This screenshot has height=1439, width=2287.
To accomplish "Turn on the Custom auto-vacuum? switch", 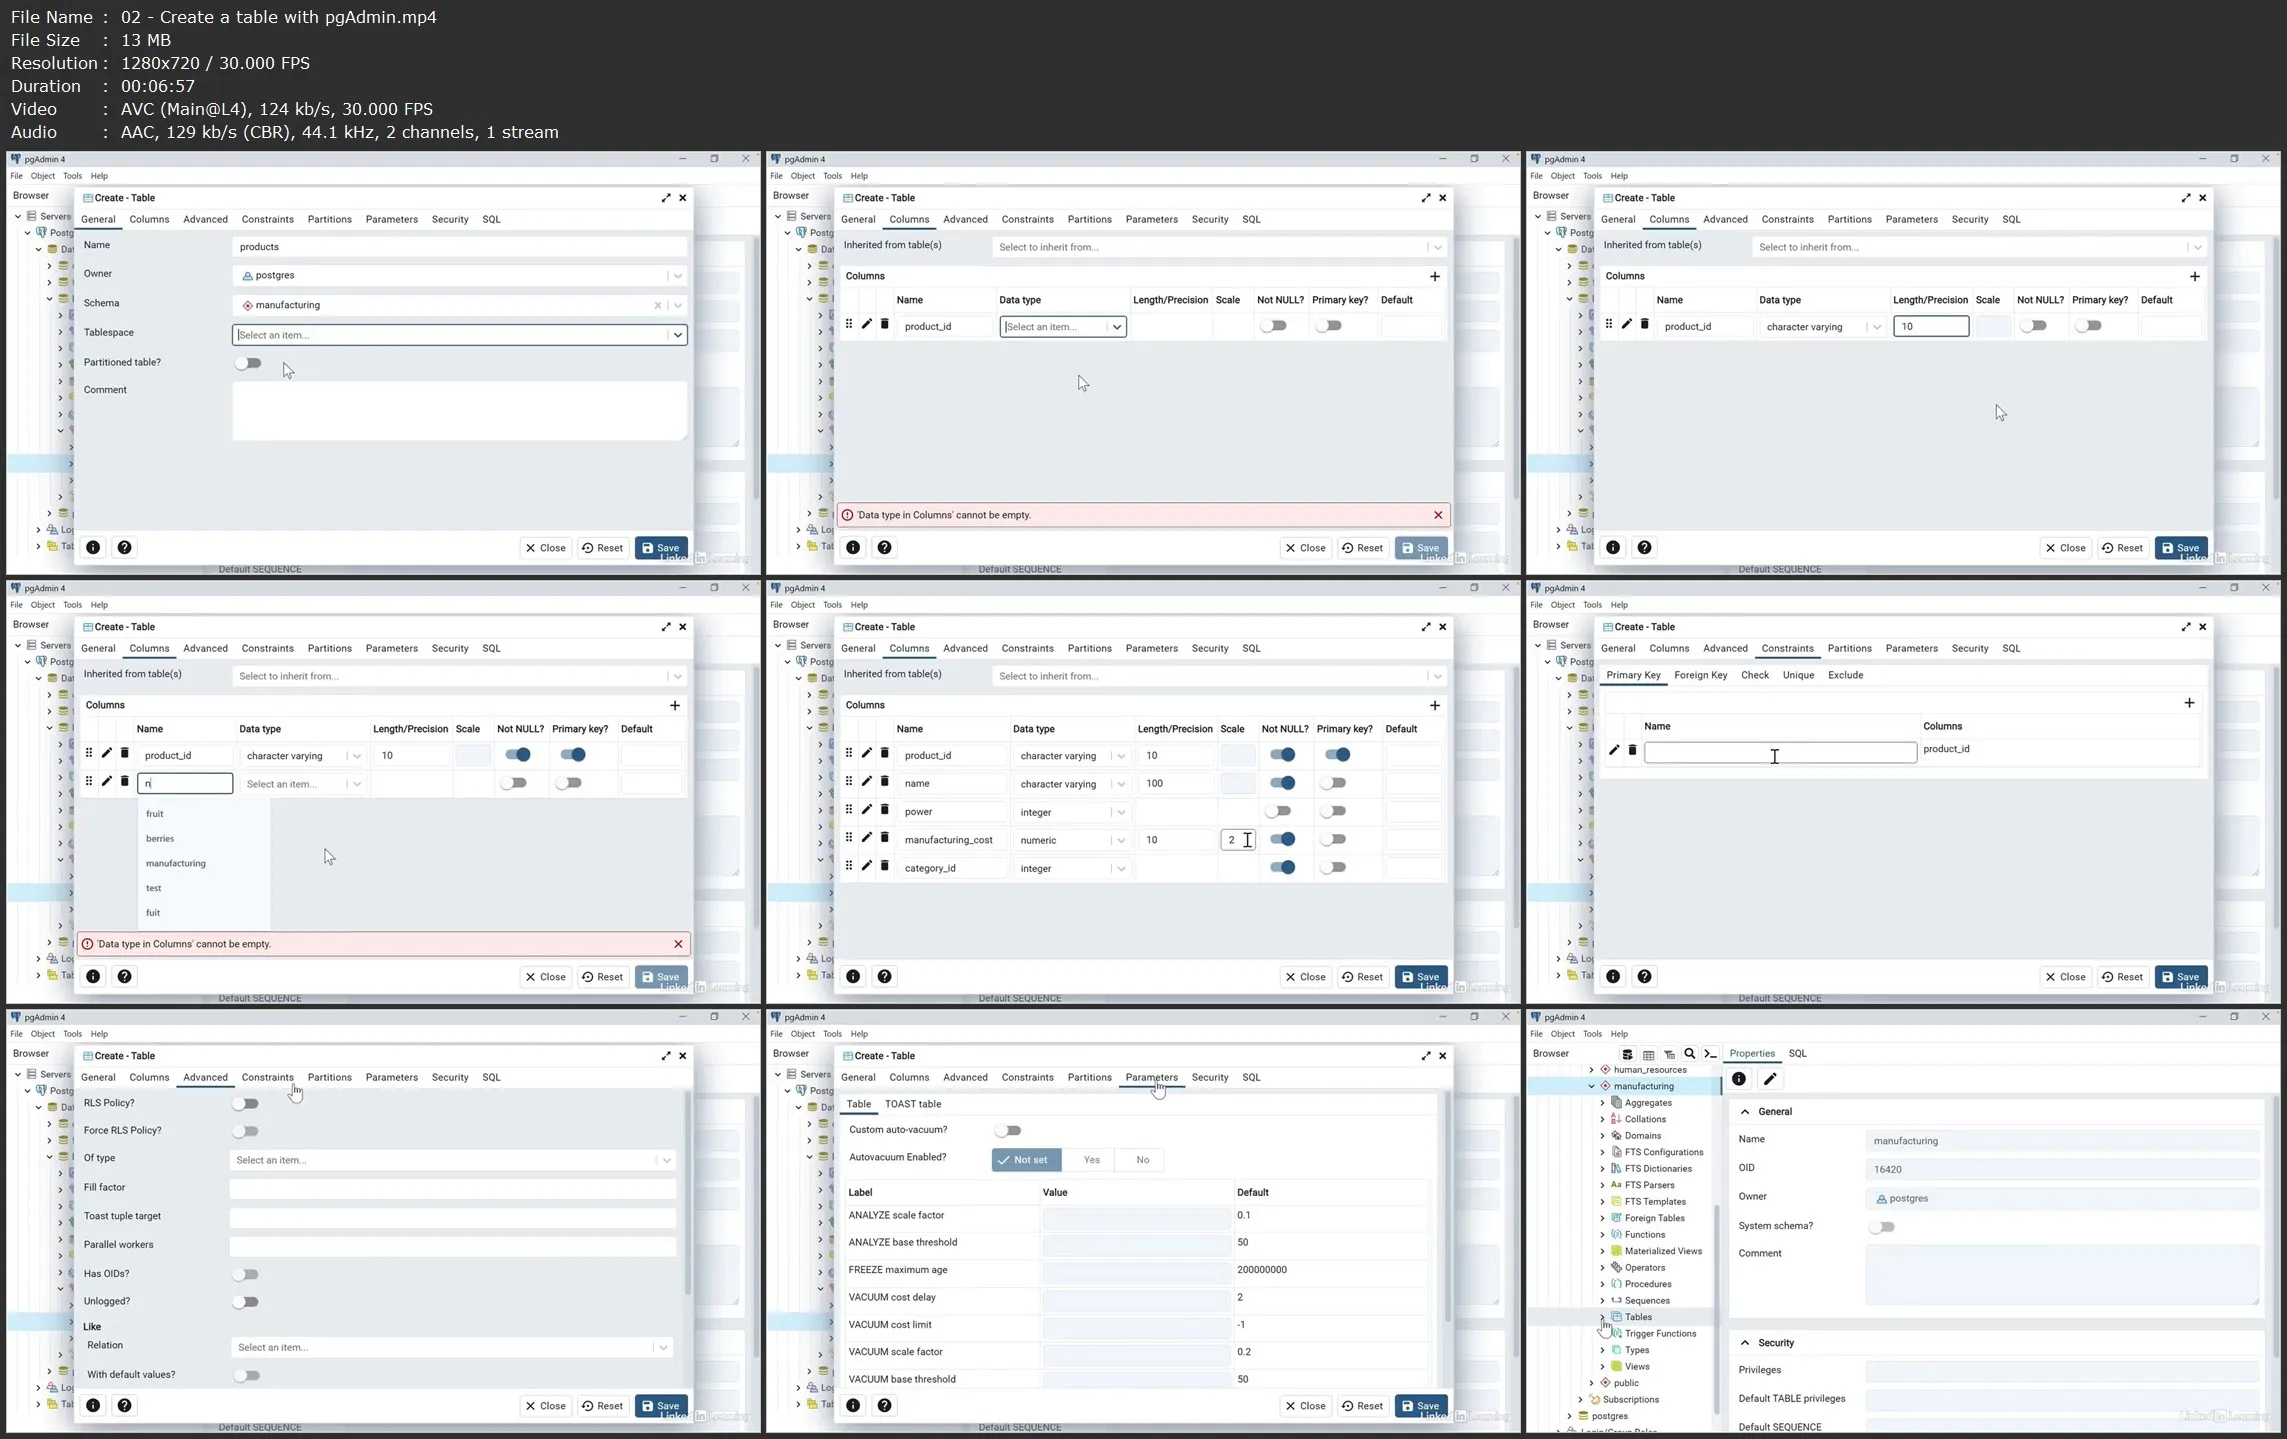I will pos(1008,1130).
